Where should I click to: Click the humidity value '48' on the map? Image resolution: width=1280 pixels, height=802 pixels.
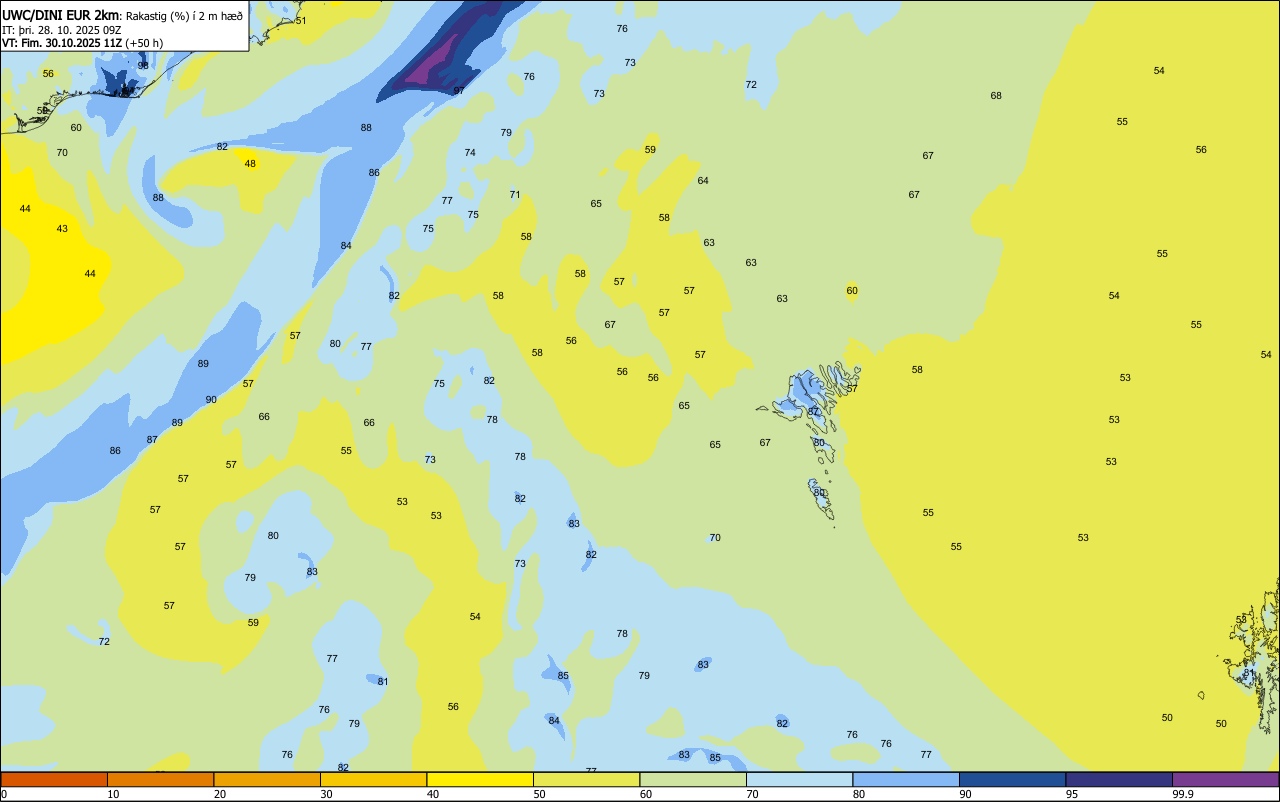tap(250, 163)
